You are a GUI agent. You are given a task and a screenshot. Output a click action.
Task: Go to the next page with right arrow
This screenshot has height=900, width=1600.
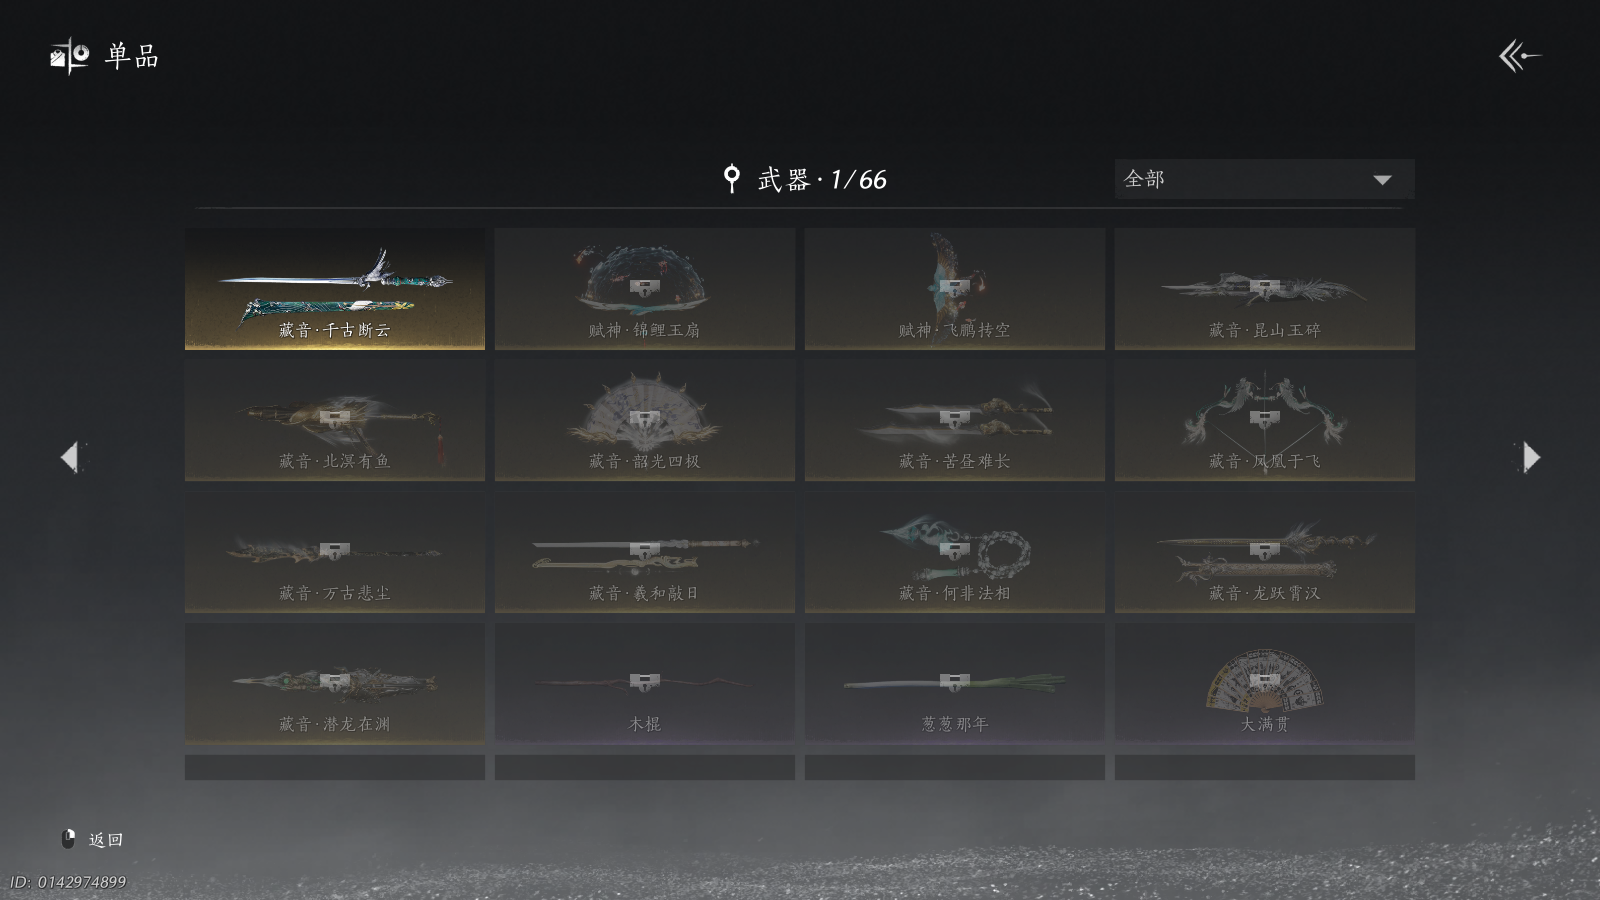pos(1531,457)
